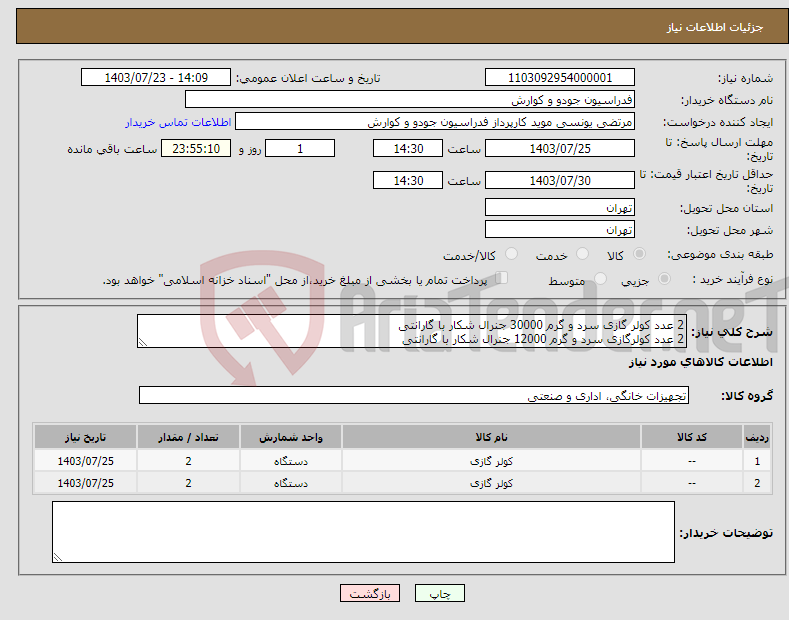Click the remaining days field showing 1
The image size is (789, 620).
(x=300, y=148)
